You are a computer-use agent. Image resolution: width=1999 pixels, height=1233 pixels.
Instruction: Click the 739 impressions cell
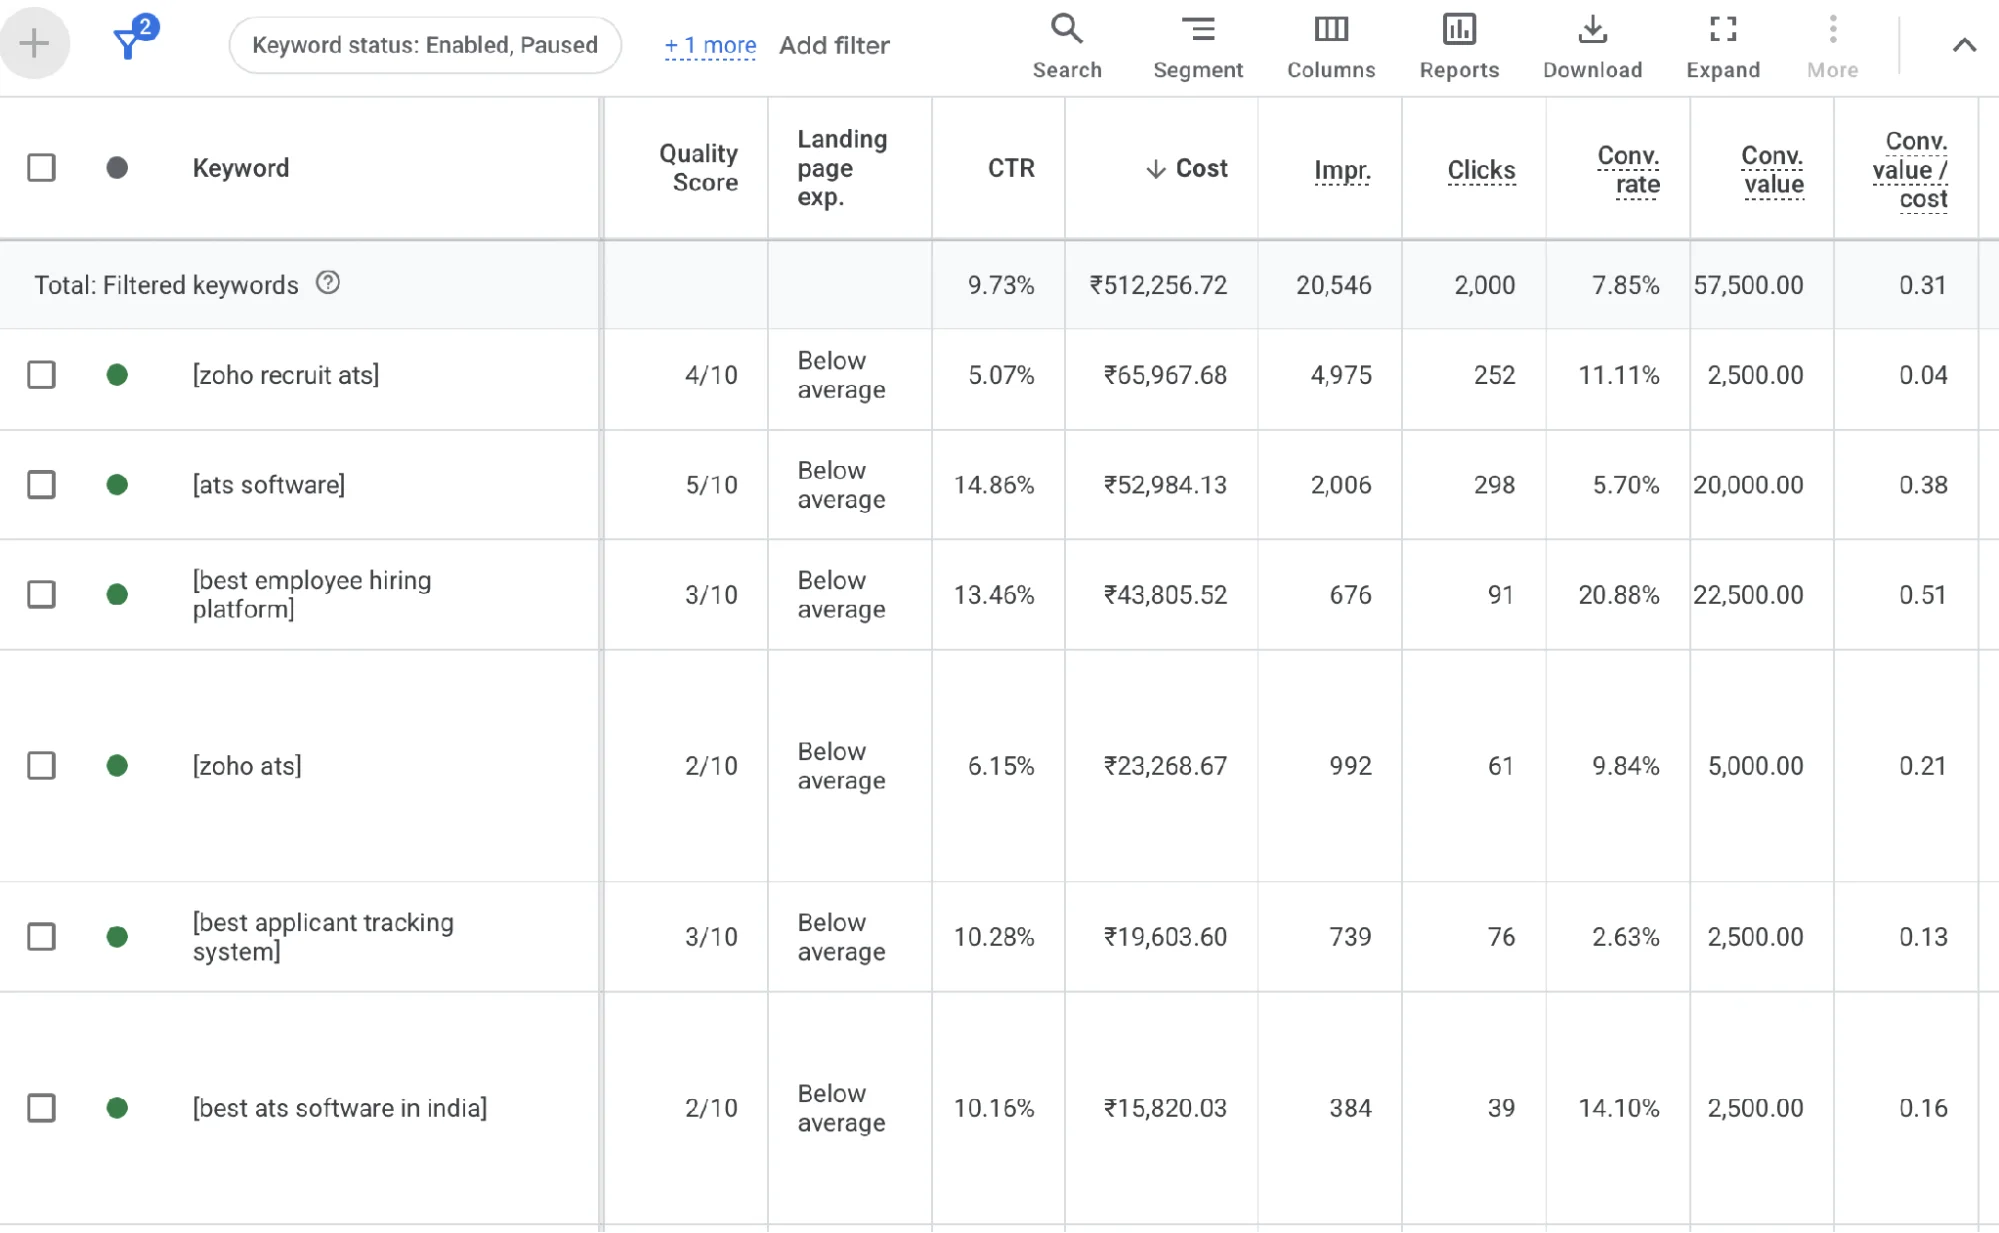[x=1350, y=937]
